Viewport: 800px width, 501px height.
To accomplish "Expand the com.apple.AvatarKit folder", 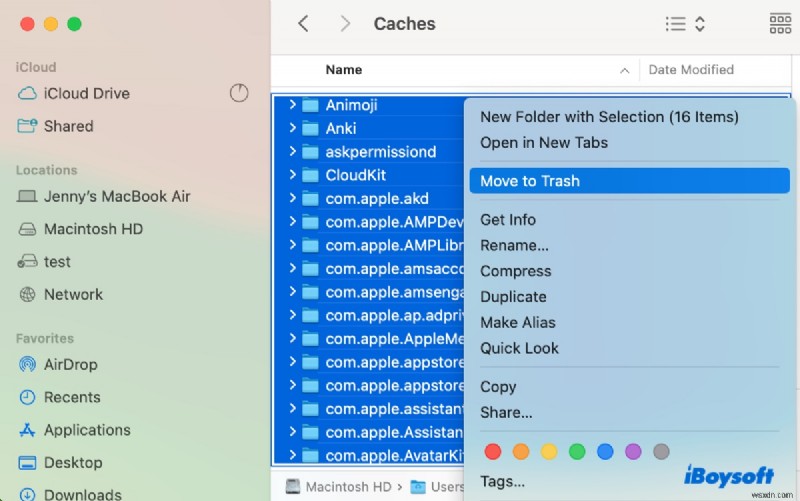I will click(292, 455).
